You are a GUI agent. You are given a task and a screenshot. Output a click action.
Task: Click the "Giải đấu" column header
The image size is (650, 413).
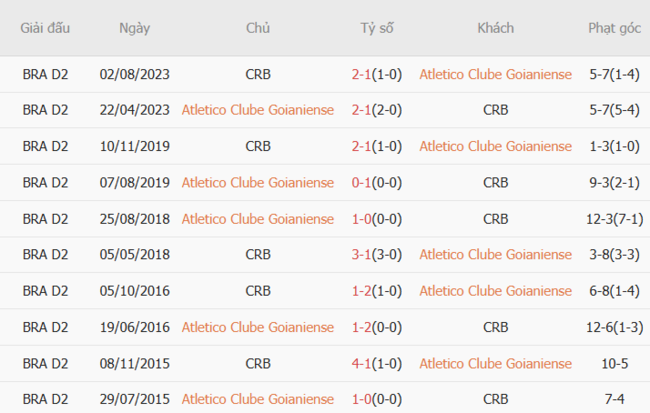(x=45, y=28)
